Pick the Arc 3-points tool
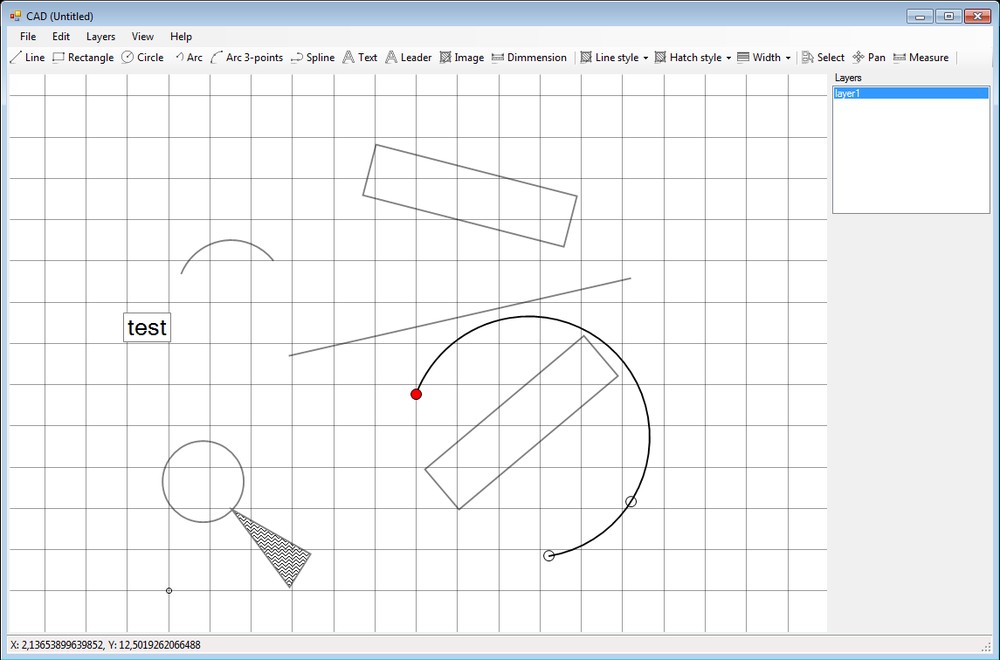This screenshot has width=1000, height=660. (x=247, y=57)
